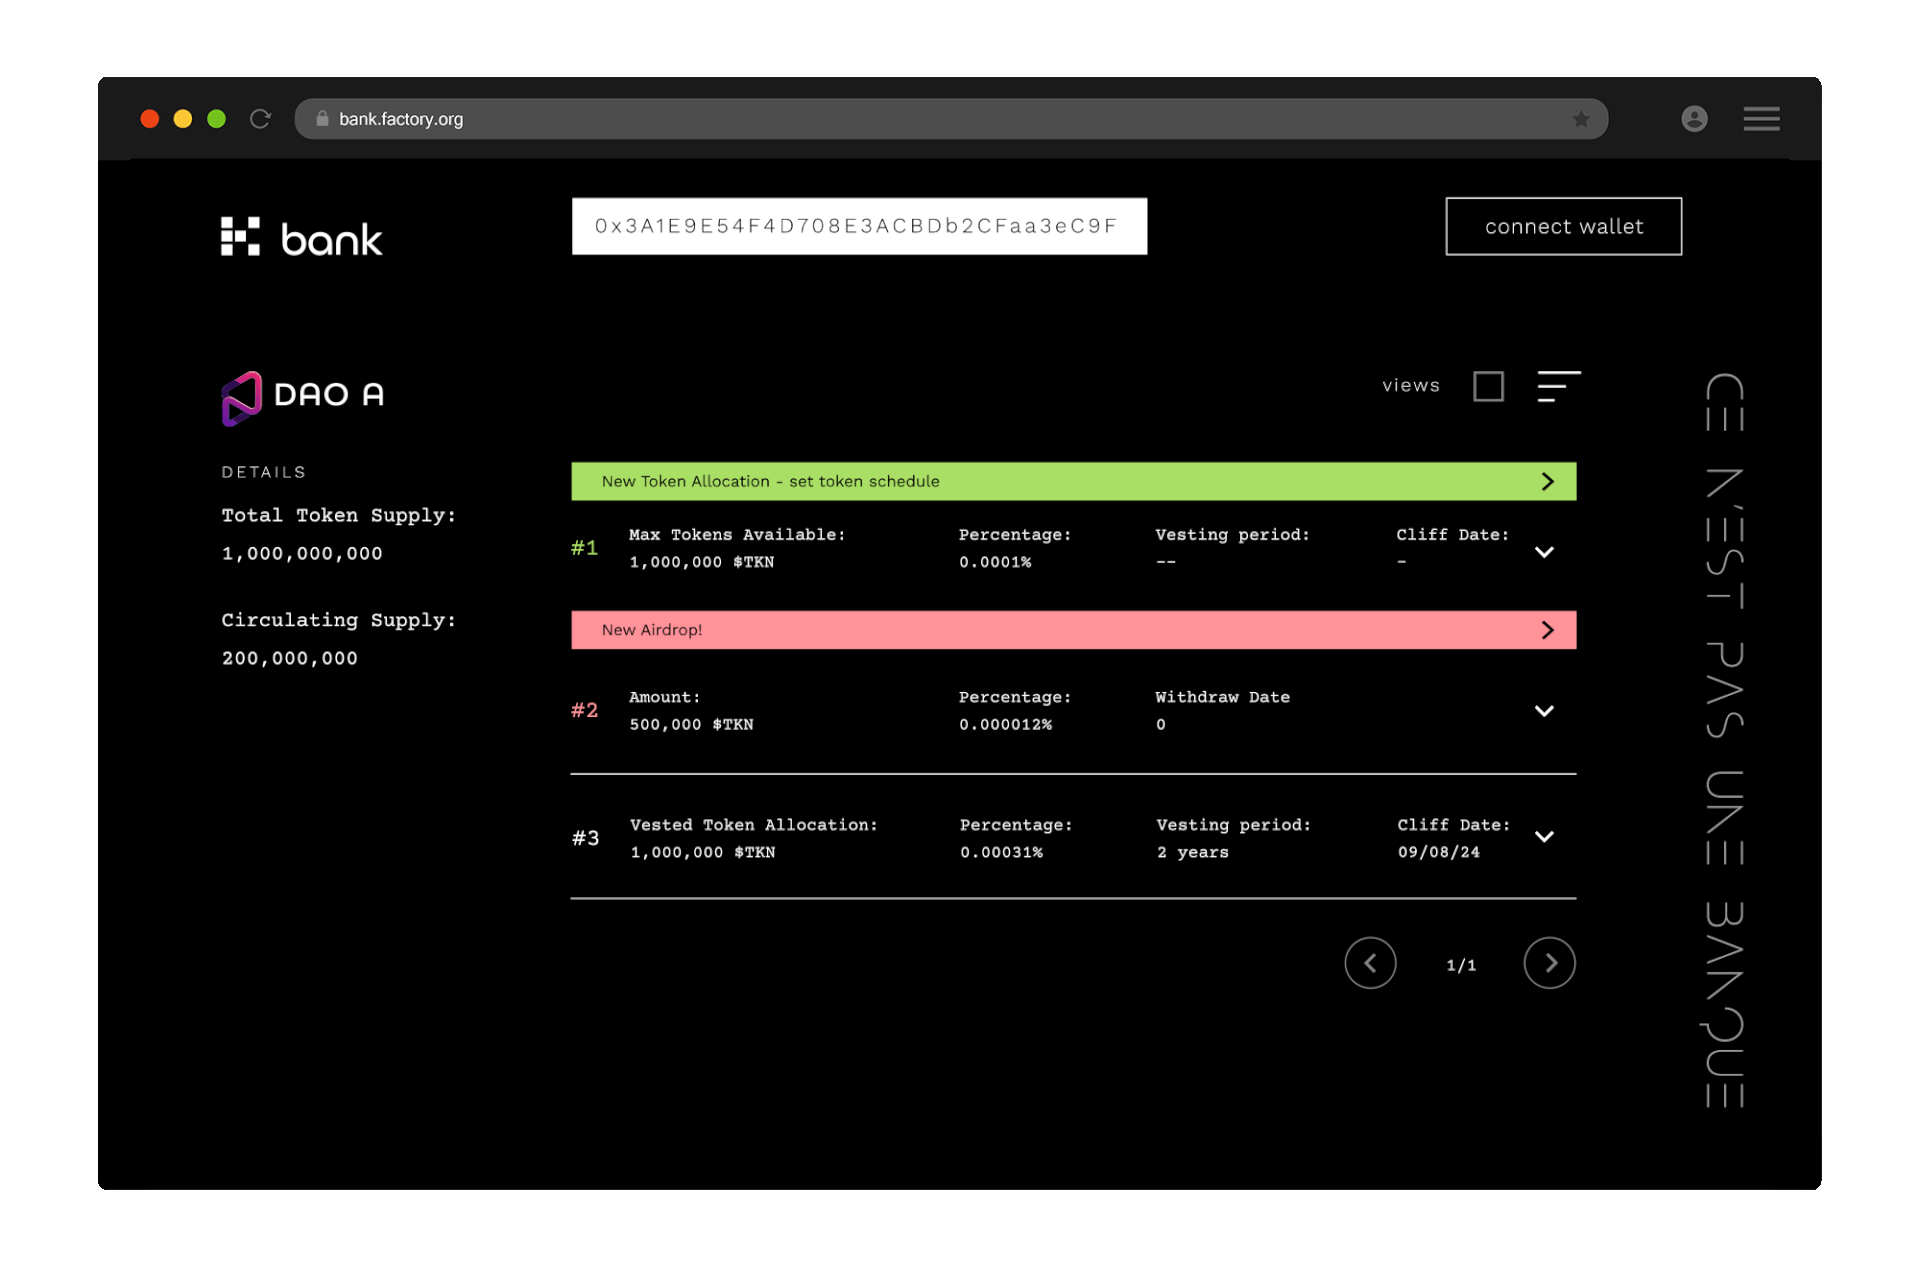Image resolution: width=1920 pixels, height=1267 pixels.
Task: Click the bank logo icon
Action: click(240, 237)
